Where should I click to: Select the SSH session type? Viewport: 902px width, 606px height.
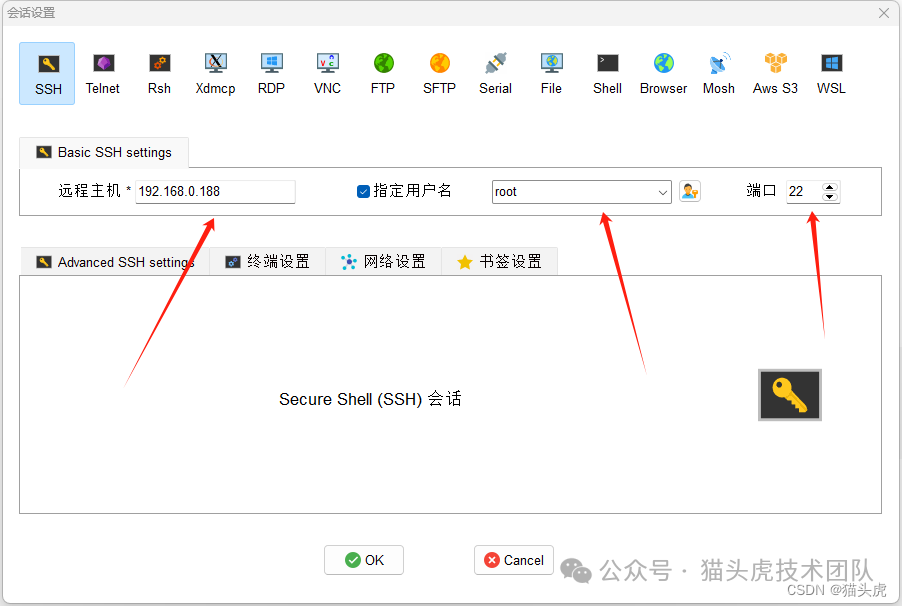(47, 73)
